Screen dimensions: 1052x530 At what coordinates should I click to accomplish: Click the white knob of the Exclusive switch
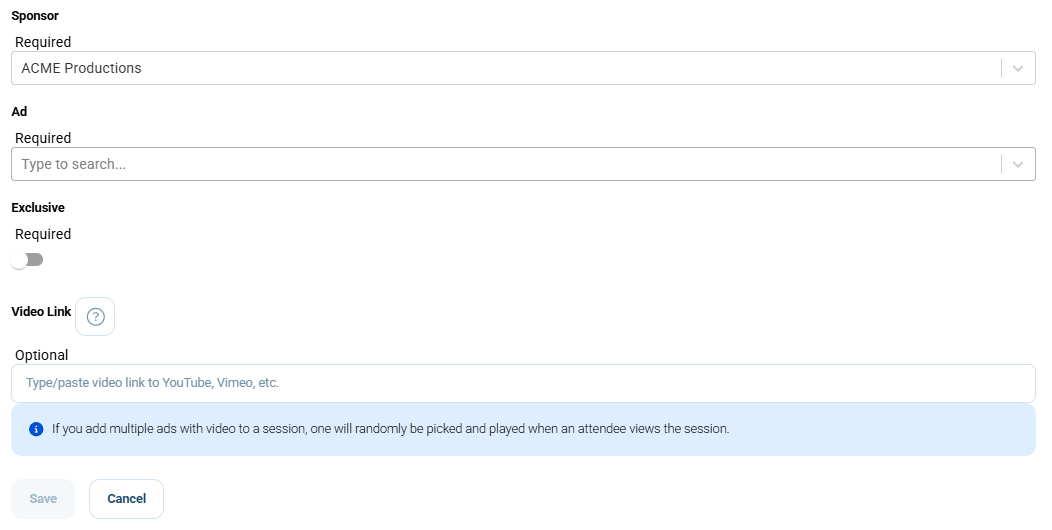click(19, 260)
